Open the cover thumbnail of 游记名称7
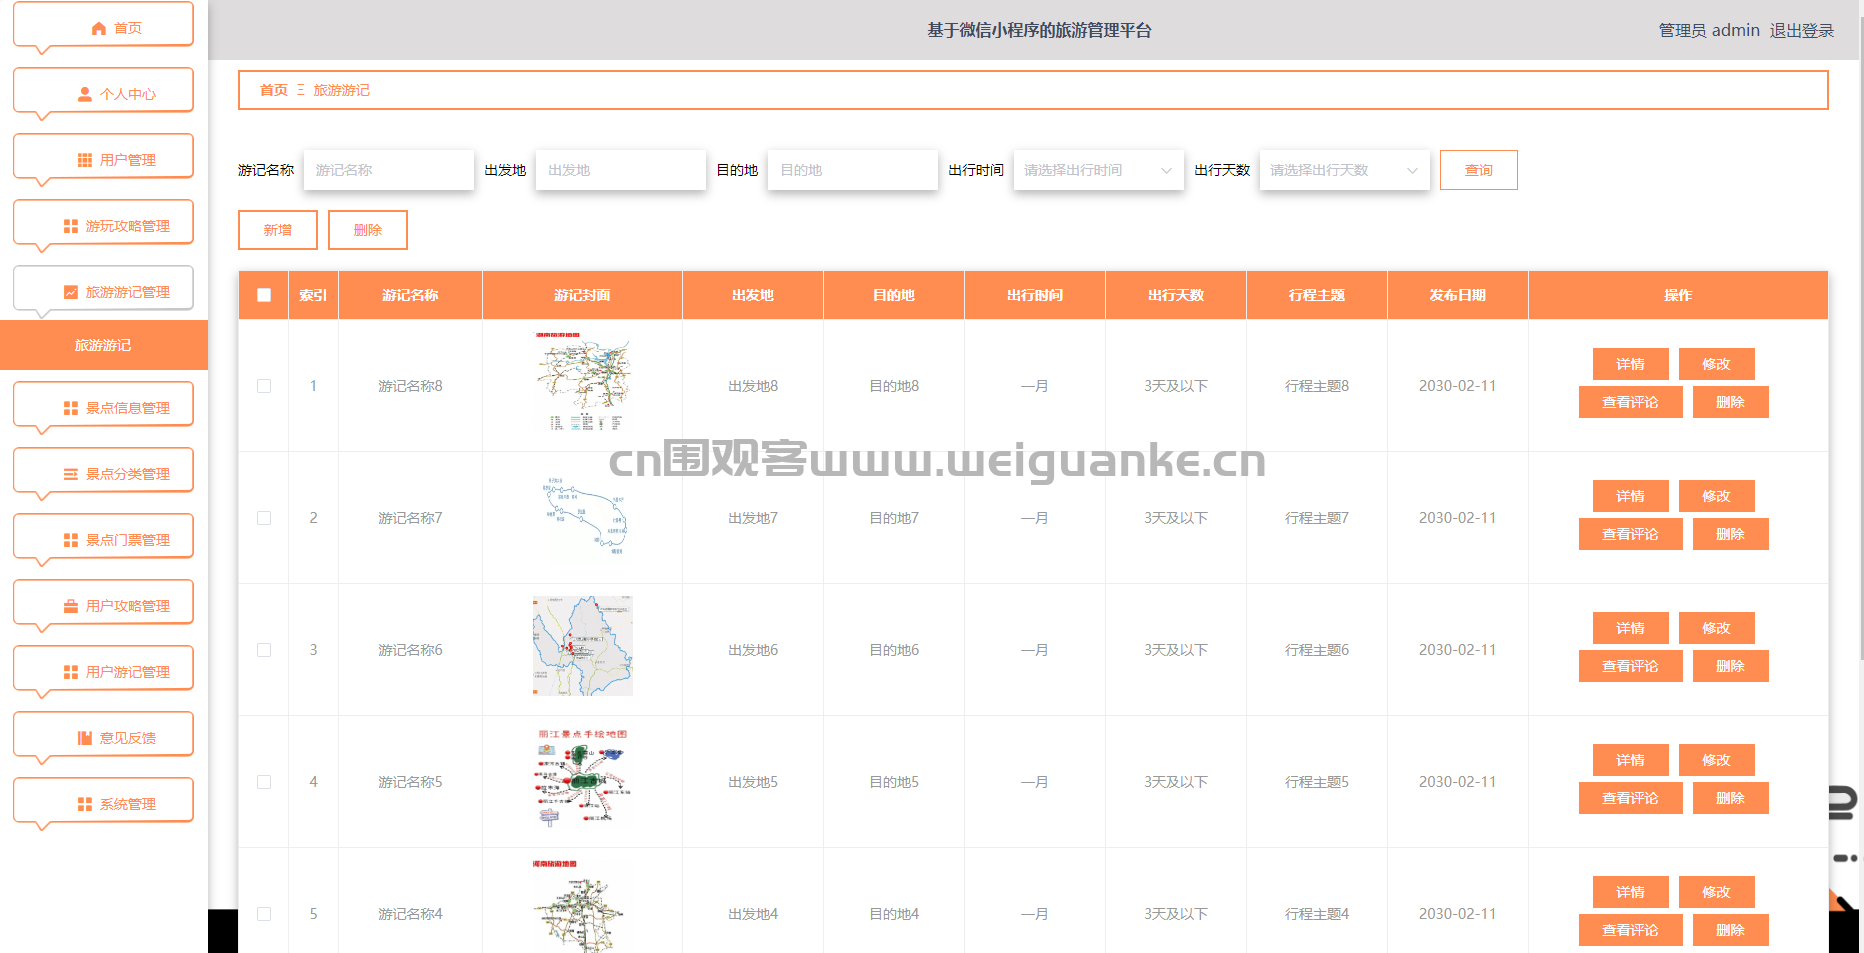This screenshot has height=953, width=1864. [x=583, y=517]
